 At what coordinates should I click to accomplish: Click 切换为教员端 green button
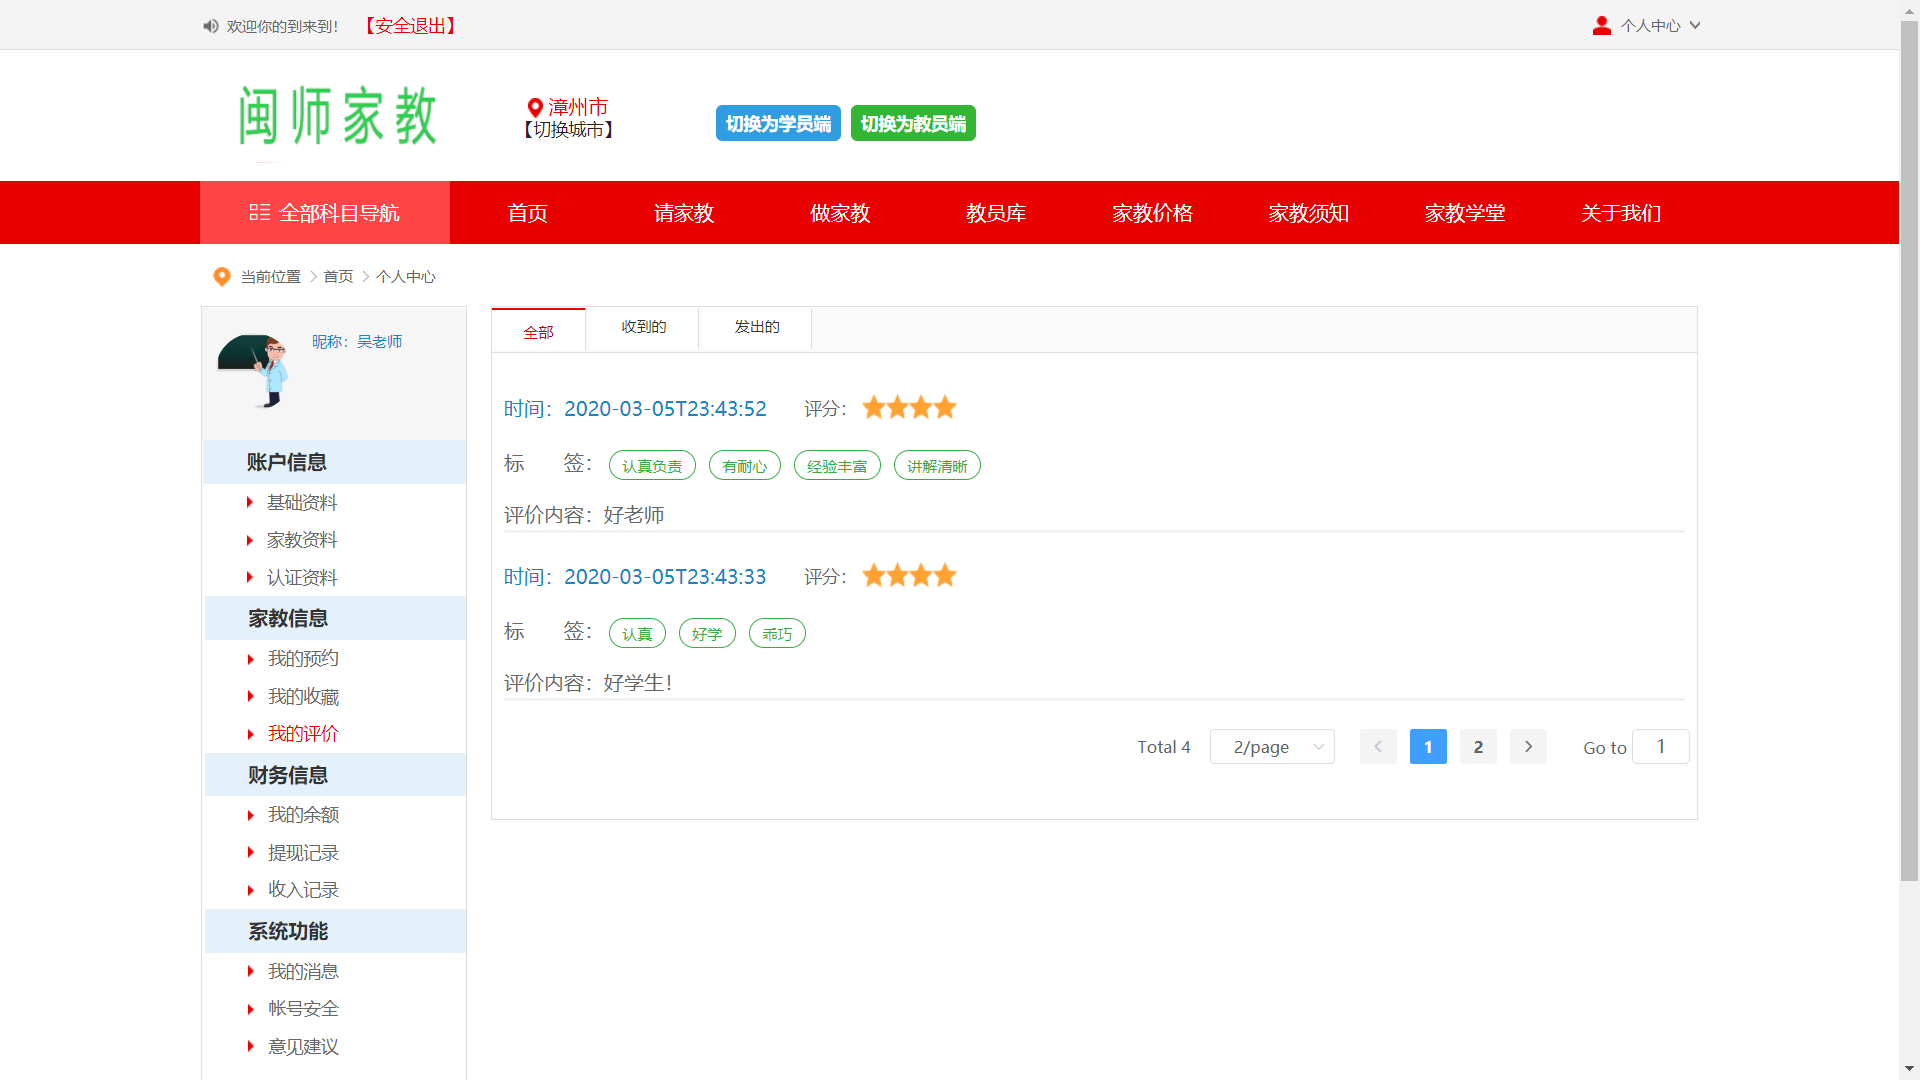coord(913,123)
